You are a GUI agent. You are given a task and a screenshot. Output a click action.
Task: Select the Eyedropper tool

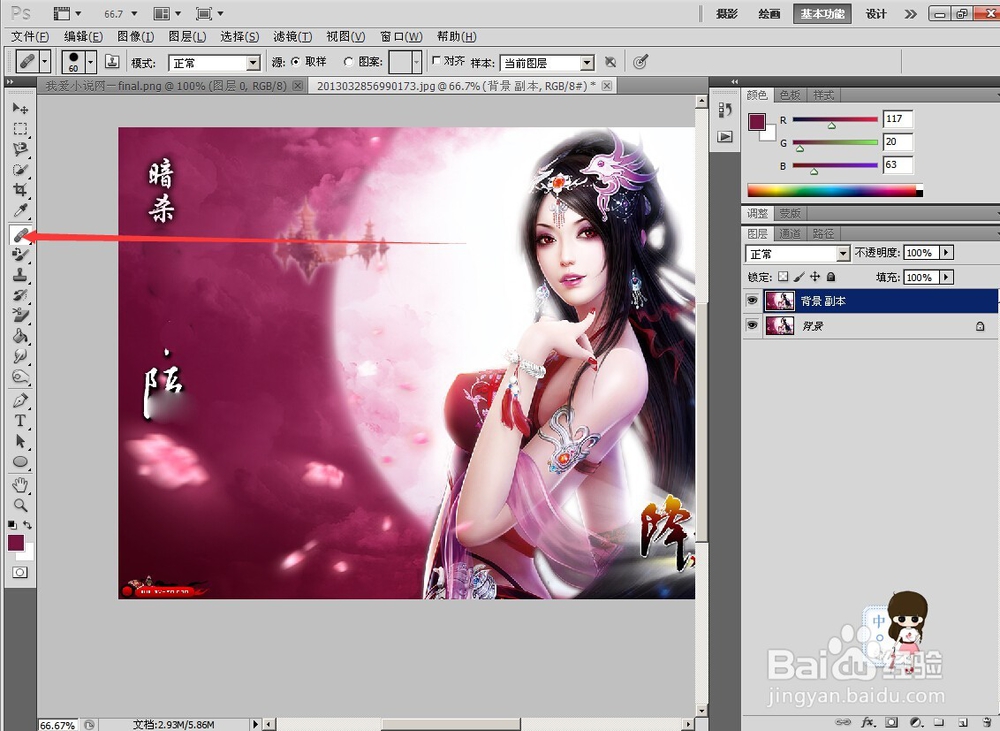(20, 210)
